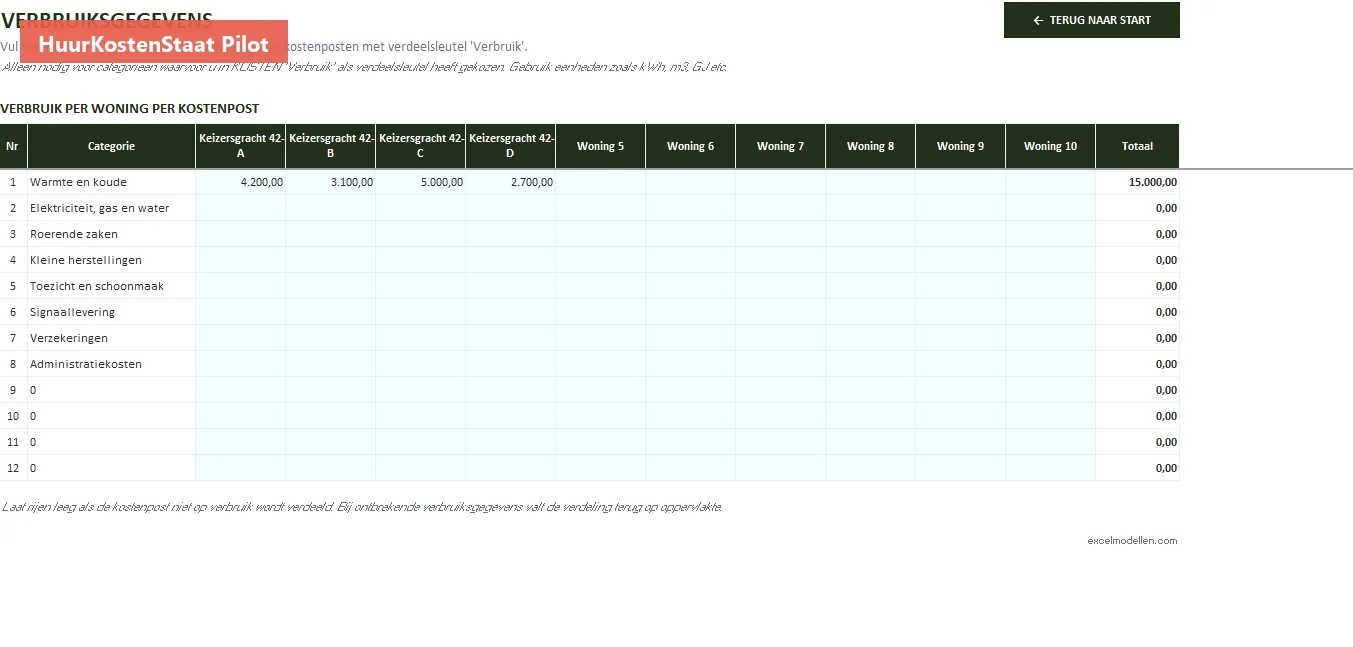
Task: Click the Woning 9 column header
Action: coord(961,146)
